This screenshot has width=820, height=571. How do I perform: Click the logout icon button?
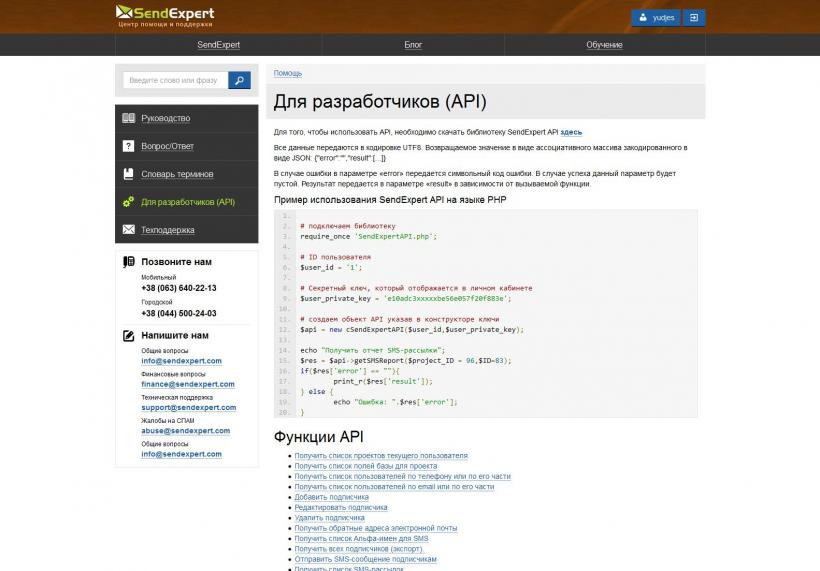pyautogui.click(x=694, y=18)
